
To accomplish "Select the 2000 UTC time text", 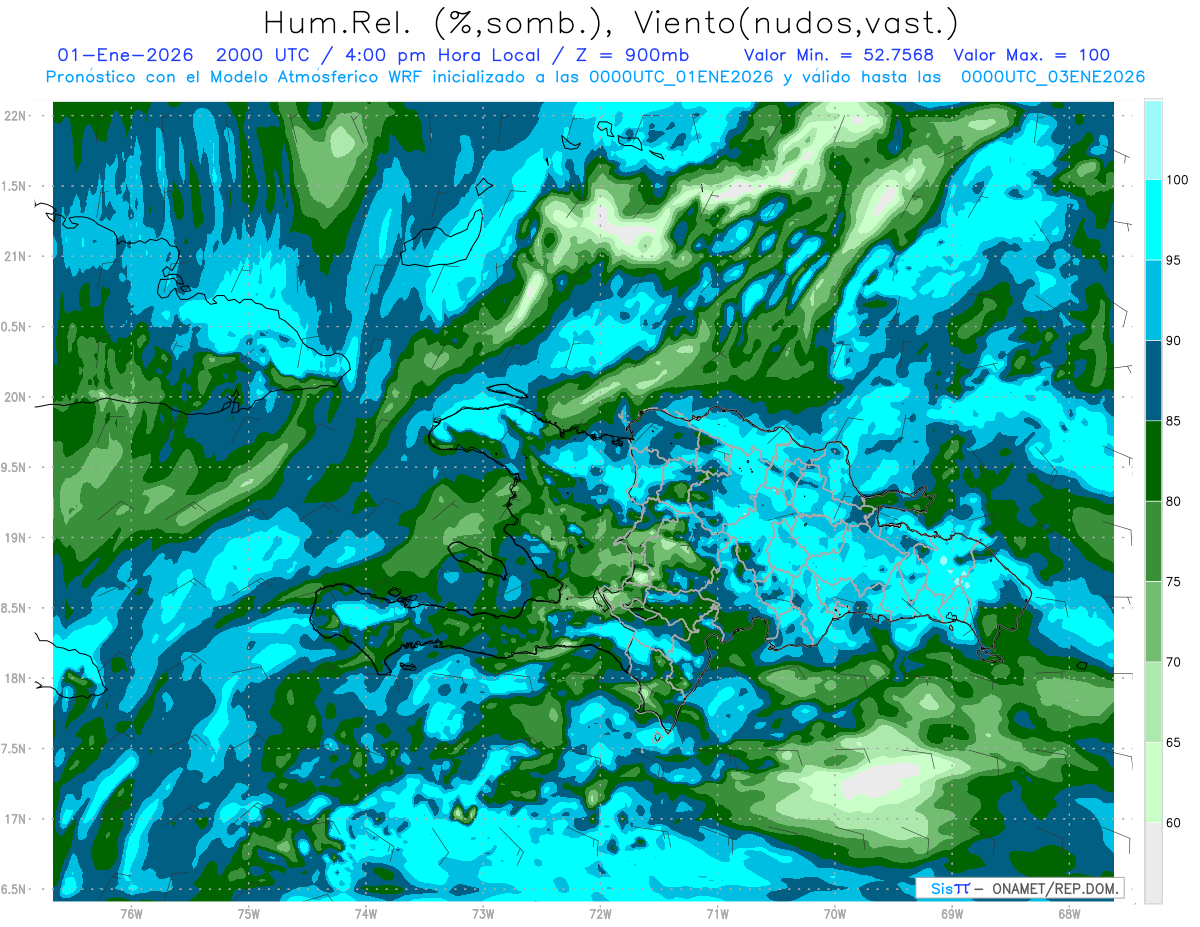I will [263, 55].
